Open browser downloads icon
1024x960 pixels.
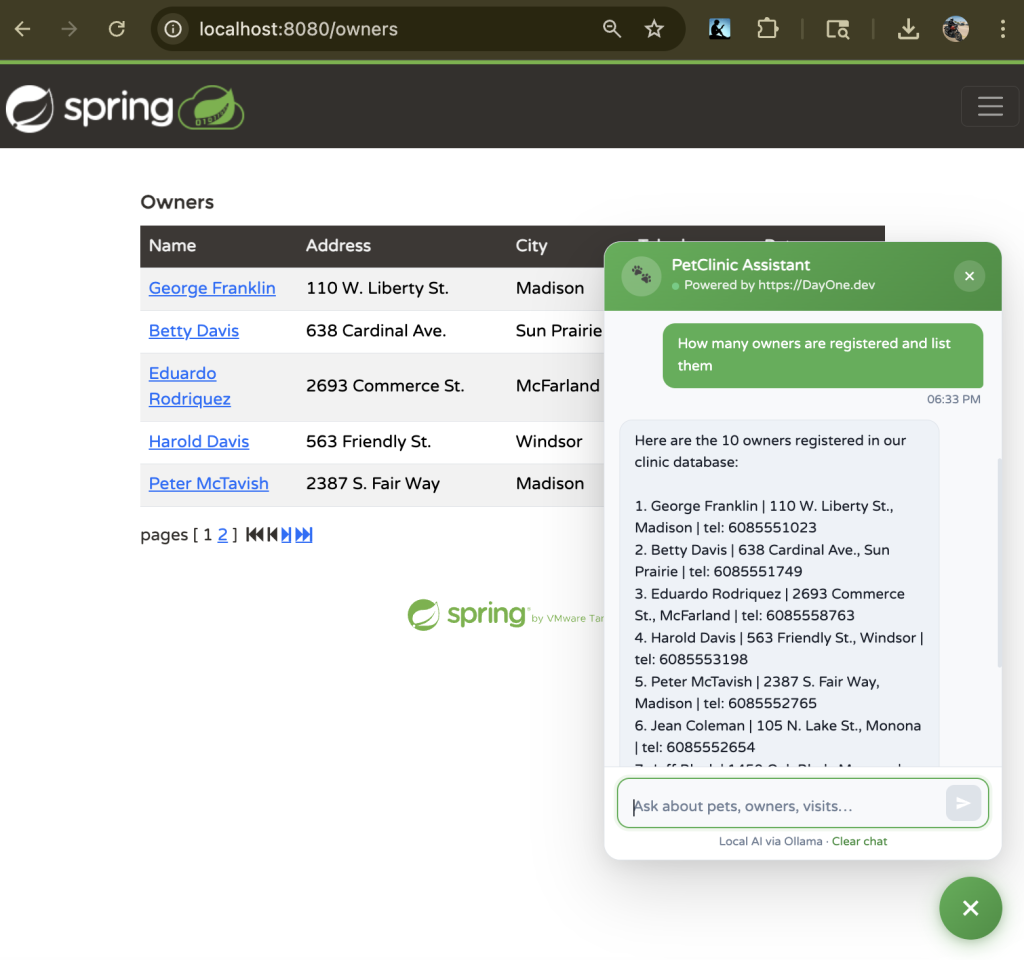[908, 29]
